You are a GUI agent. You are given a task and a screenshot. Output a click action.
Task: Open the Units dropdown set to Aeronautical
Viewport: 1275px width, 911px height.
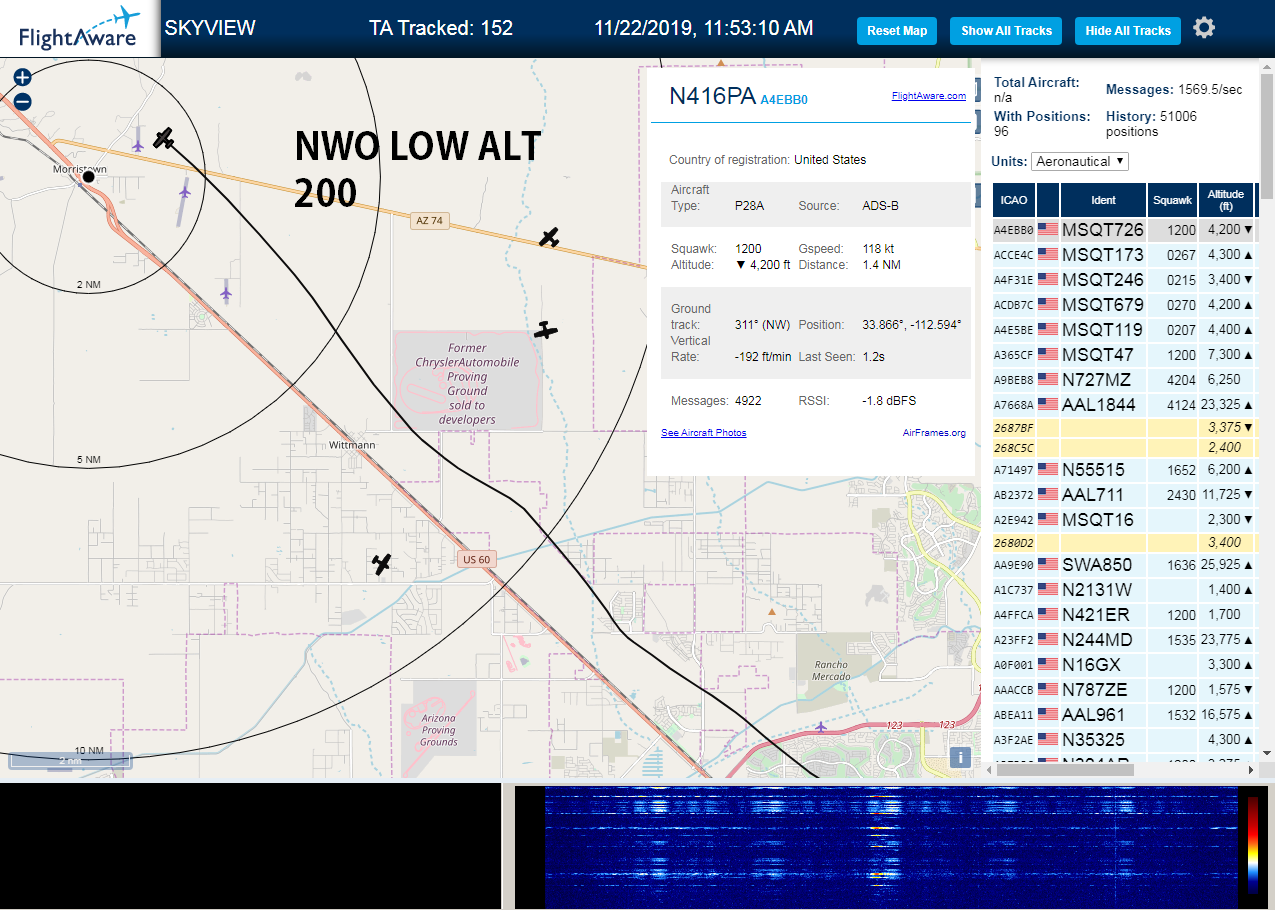point(1080,161)
